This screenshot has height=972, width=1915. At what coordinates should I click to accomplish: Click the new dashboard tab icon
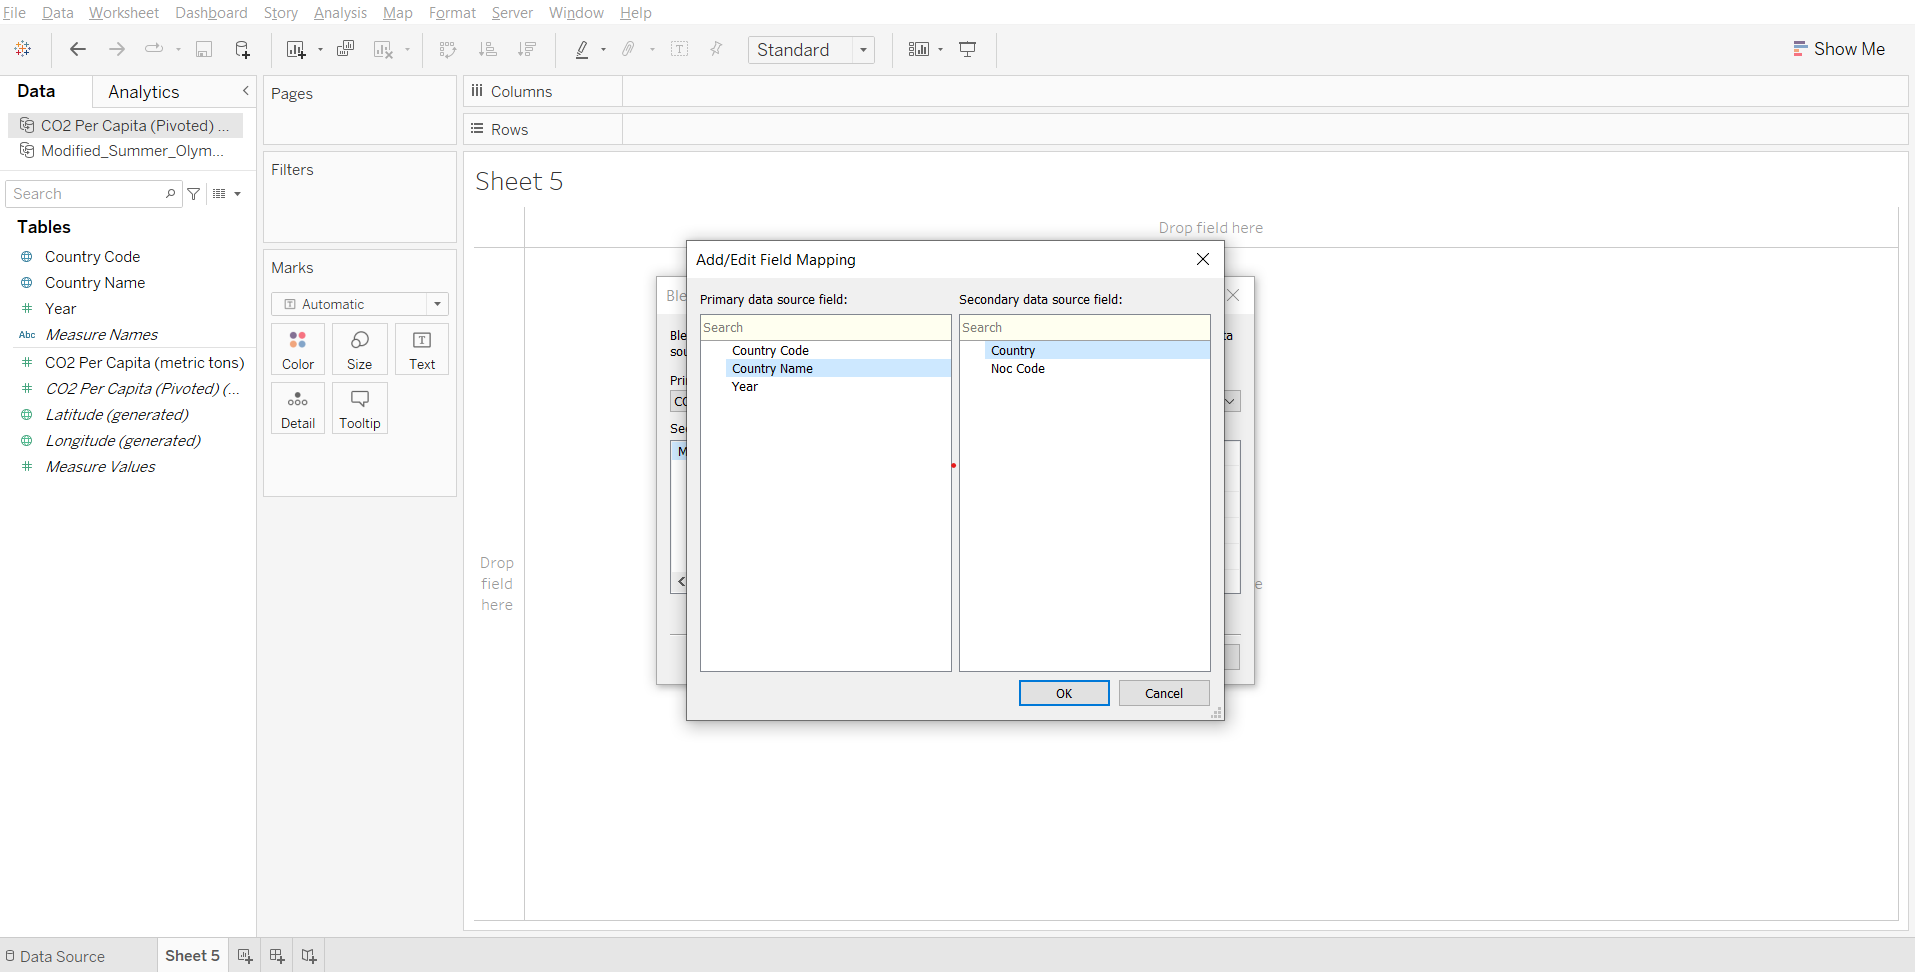coord(277,956)
